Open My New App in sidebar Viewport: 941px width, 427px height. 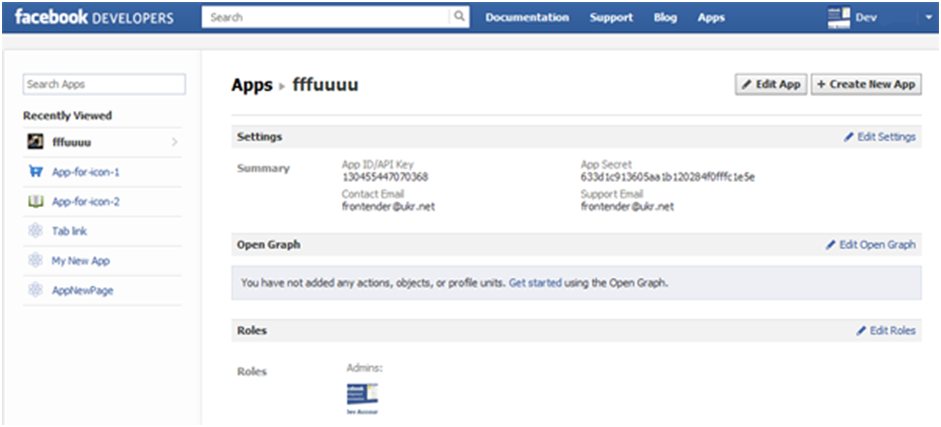(x=80, y=261)
